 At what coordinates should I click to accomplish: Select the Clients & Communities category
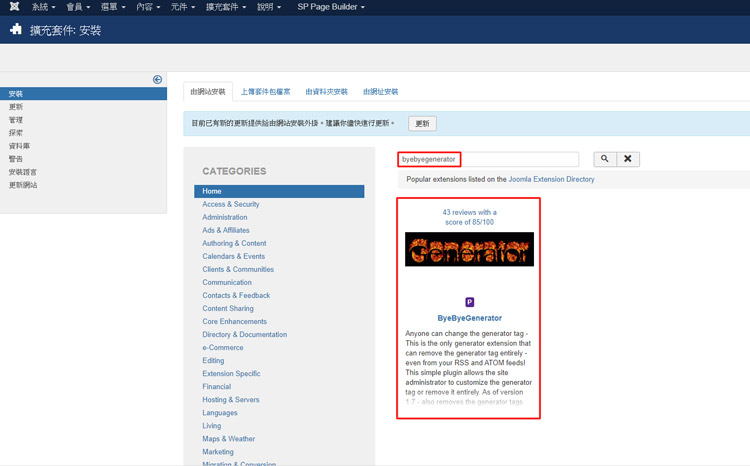point(238,269)
